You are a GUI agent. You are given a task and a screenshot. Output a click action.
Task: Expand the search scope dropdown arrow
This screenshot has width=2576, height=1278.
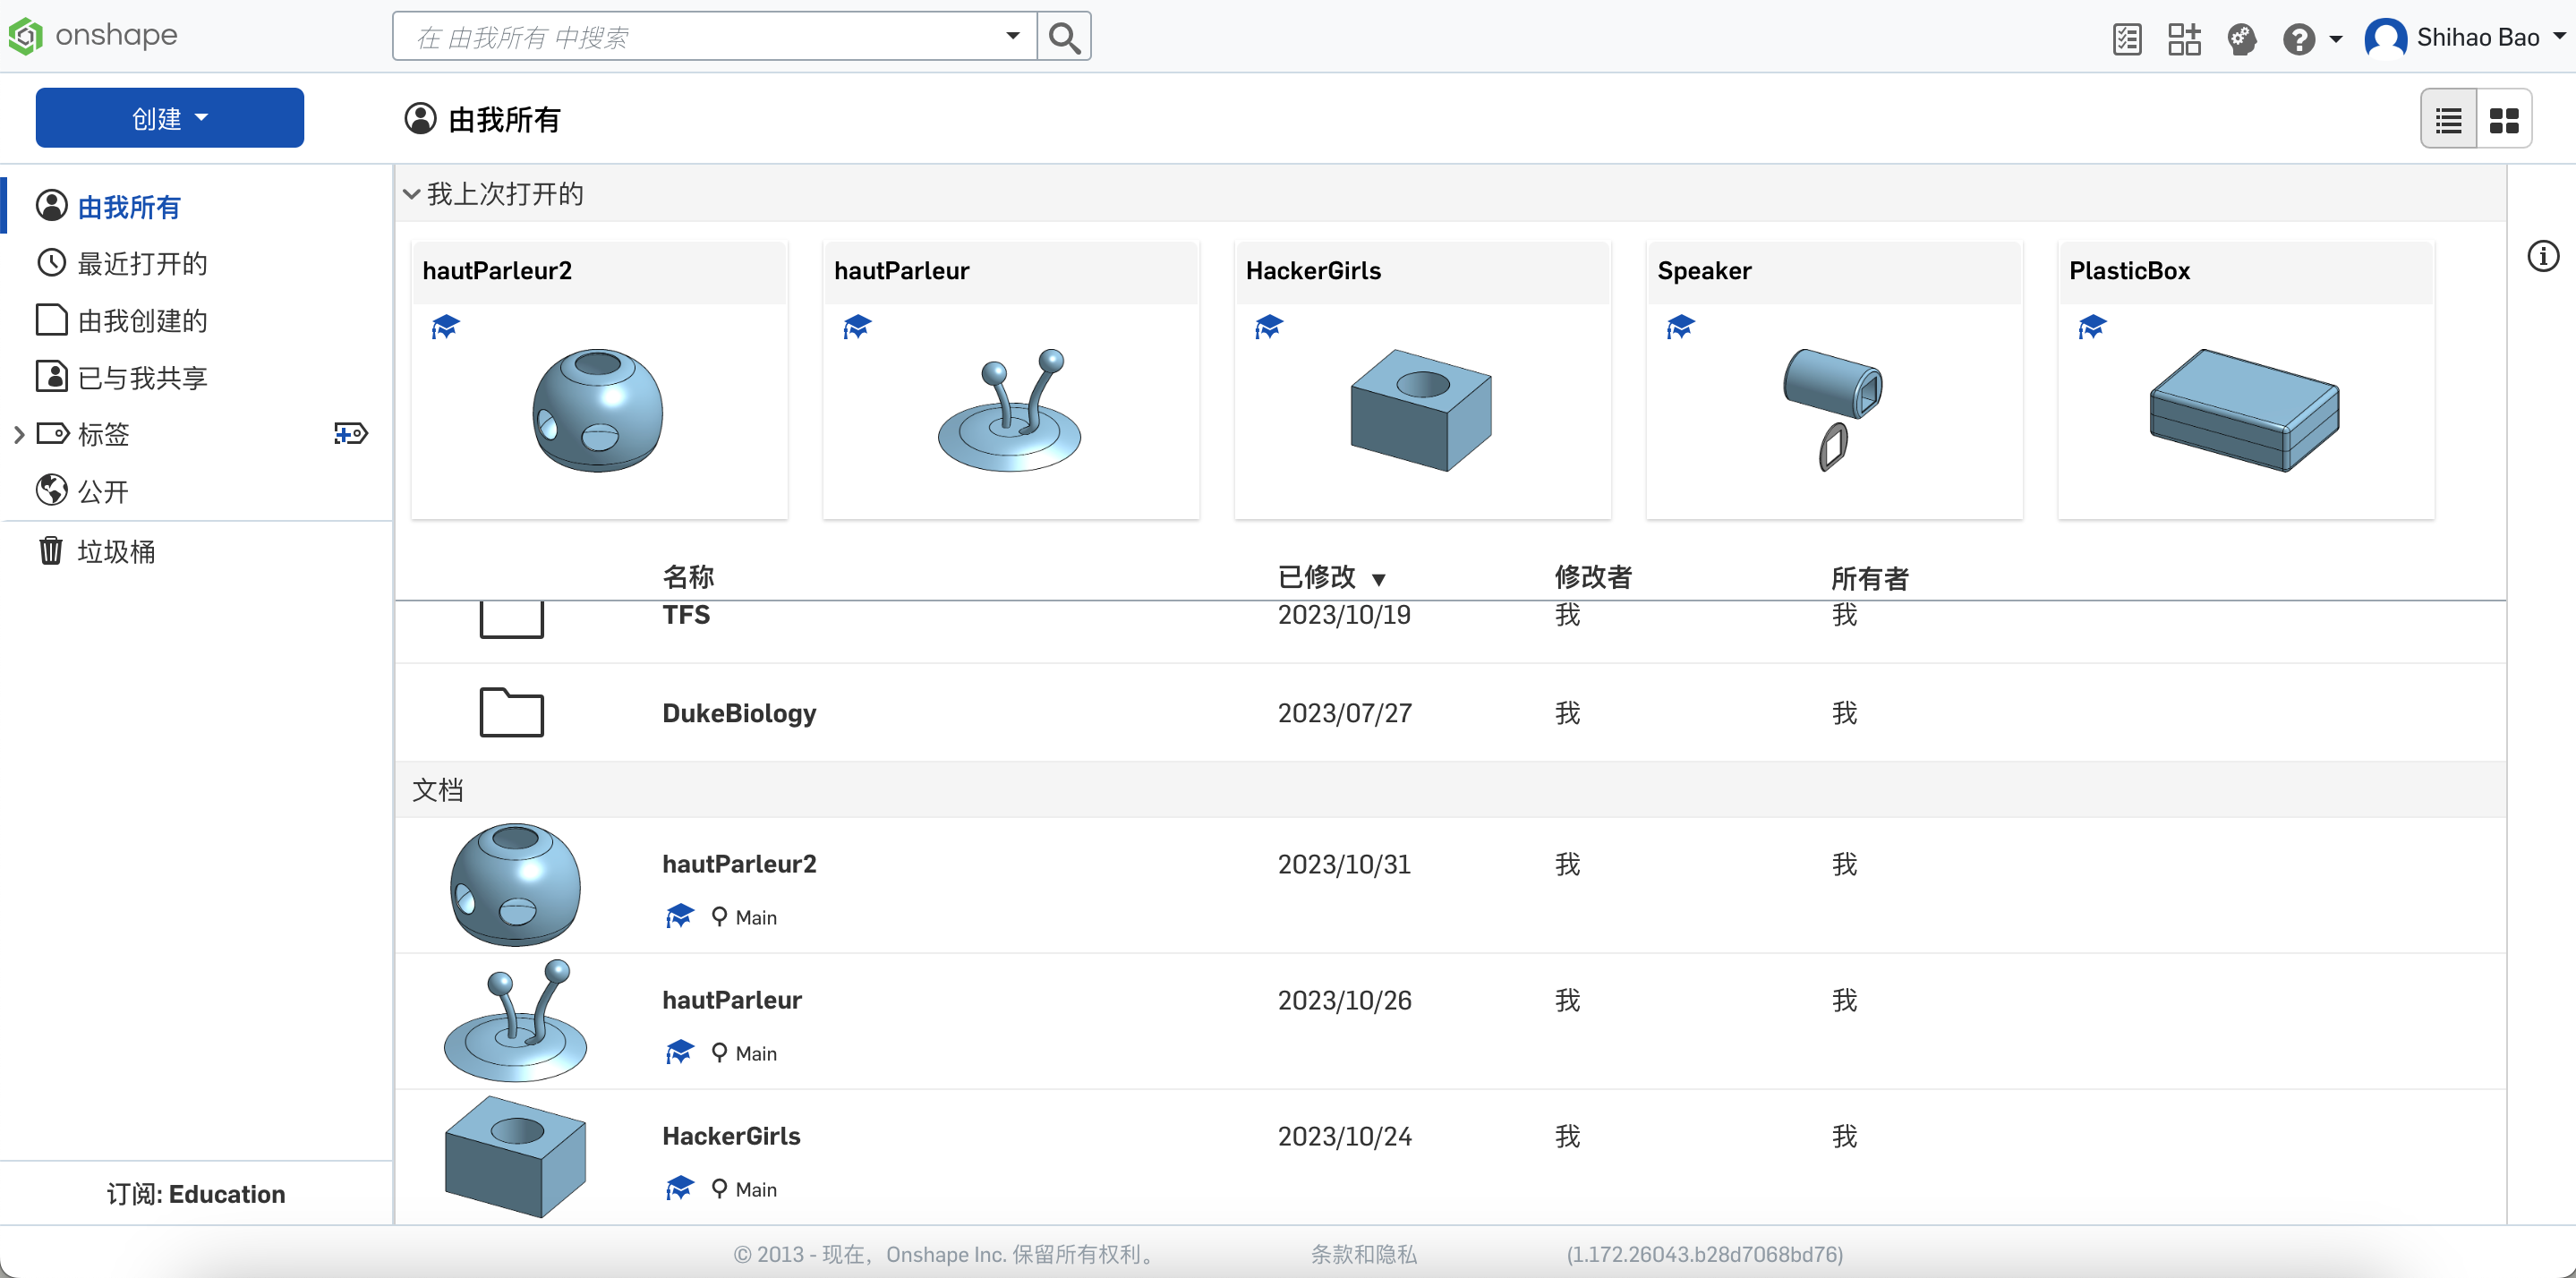[1012, 36]
